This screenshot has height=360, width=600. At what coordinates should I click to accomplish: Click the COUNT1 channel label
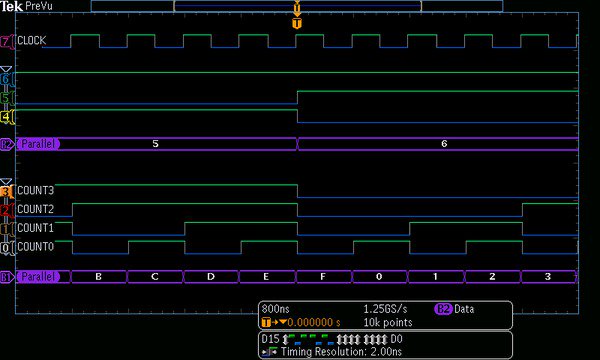[36, 228]
